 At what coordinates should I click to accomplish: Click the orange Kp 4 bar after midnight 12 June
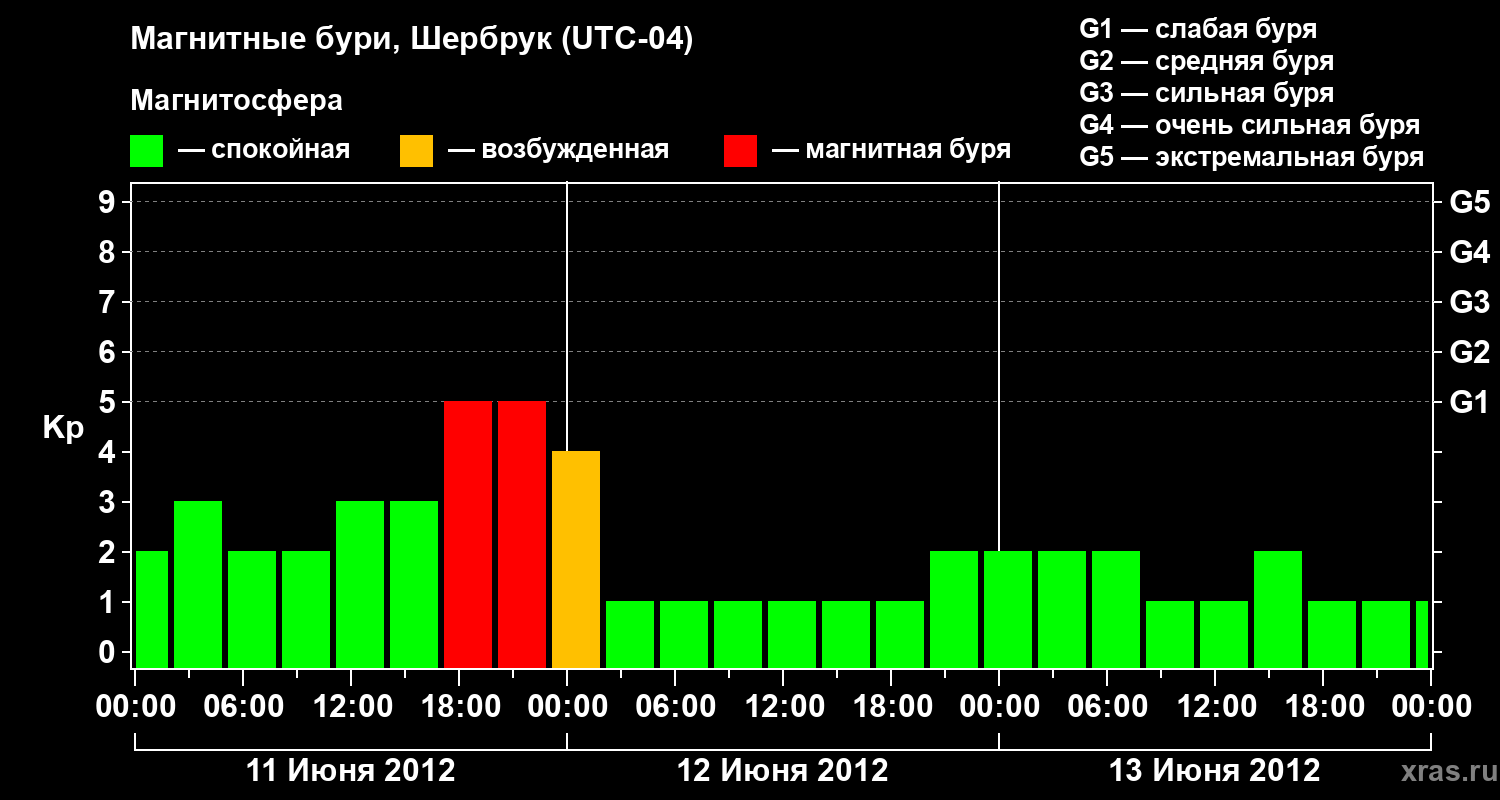click(576, 559)
